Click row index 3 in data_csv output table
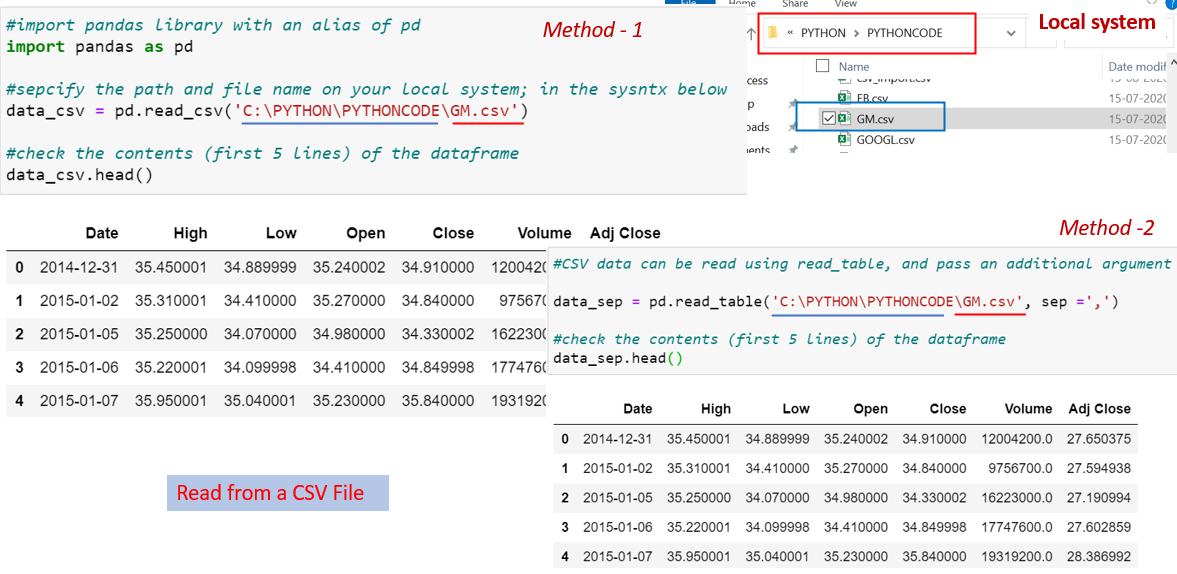The height and width of the screenshot is (574, 1177). [x=20, y=367]
